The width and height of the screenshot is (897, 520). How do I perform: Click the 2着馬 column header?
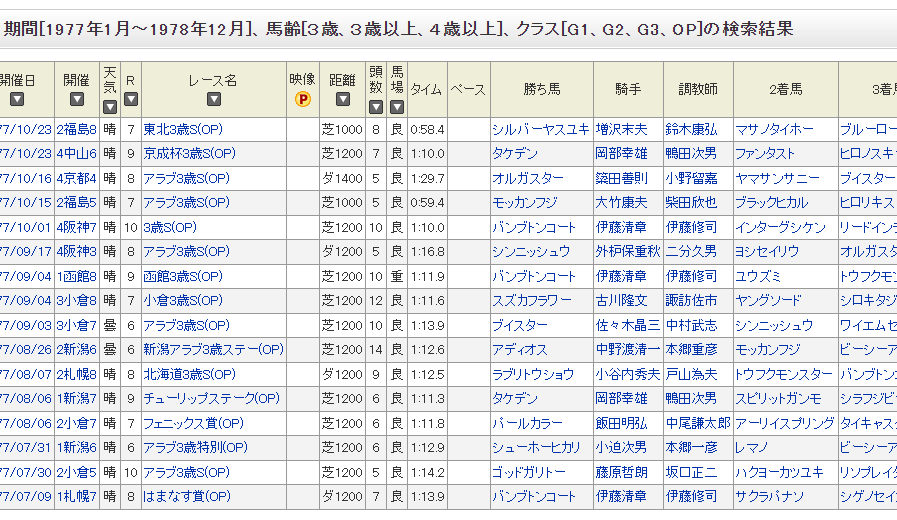click(x=785, y=89)
